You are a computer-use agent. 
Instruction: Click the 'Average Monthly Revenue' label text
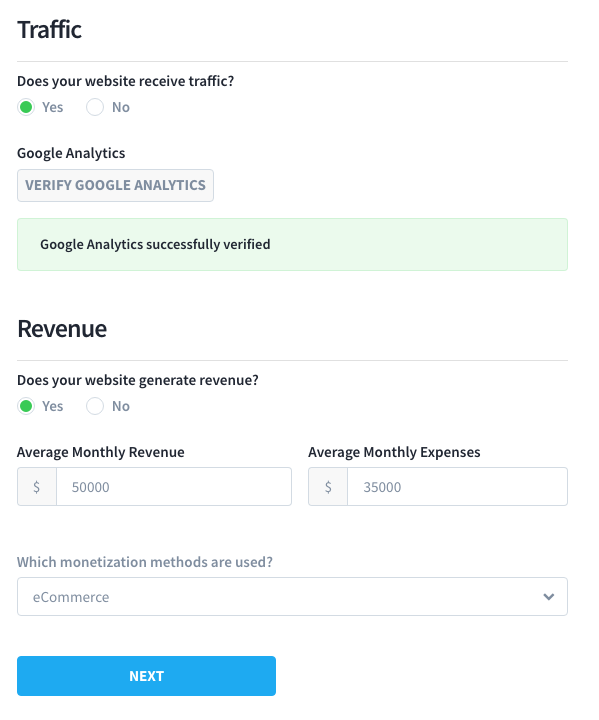tap(101, 452)
